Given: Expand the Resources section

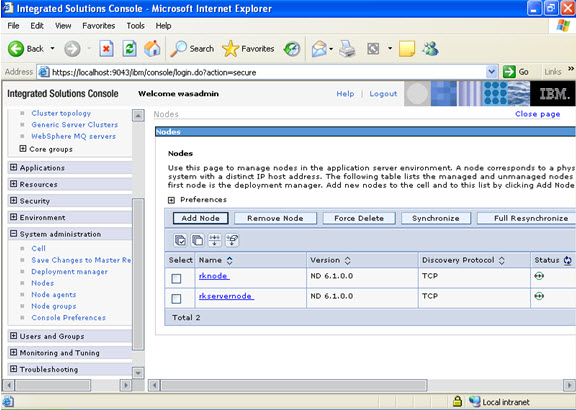Looking at the screenshot, I should [14, 184].
